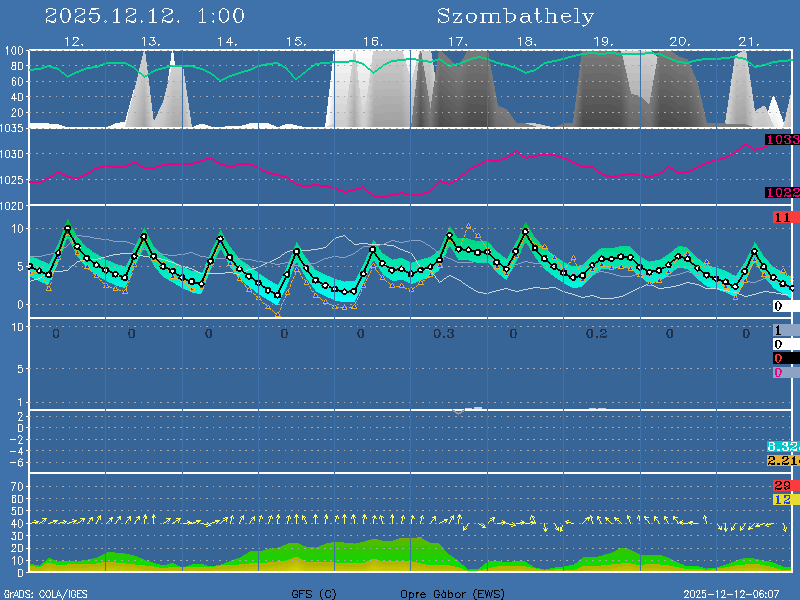Click the 0.3 precipitation amount label

[444, 334]
